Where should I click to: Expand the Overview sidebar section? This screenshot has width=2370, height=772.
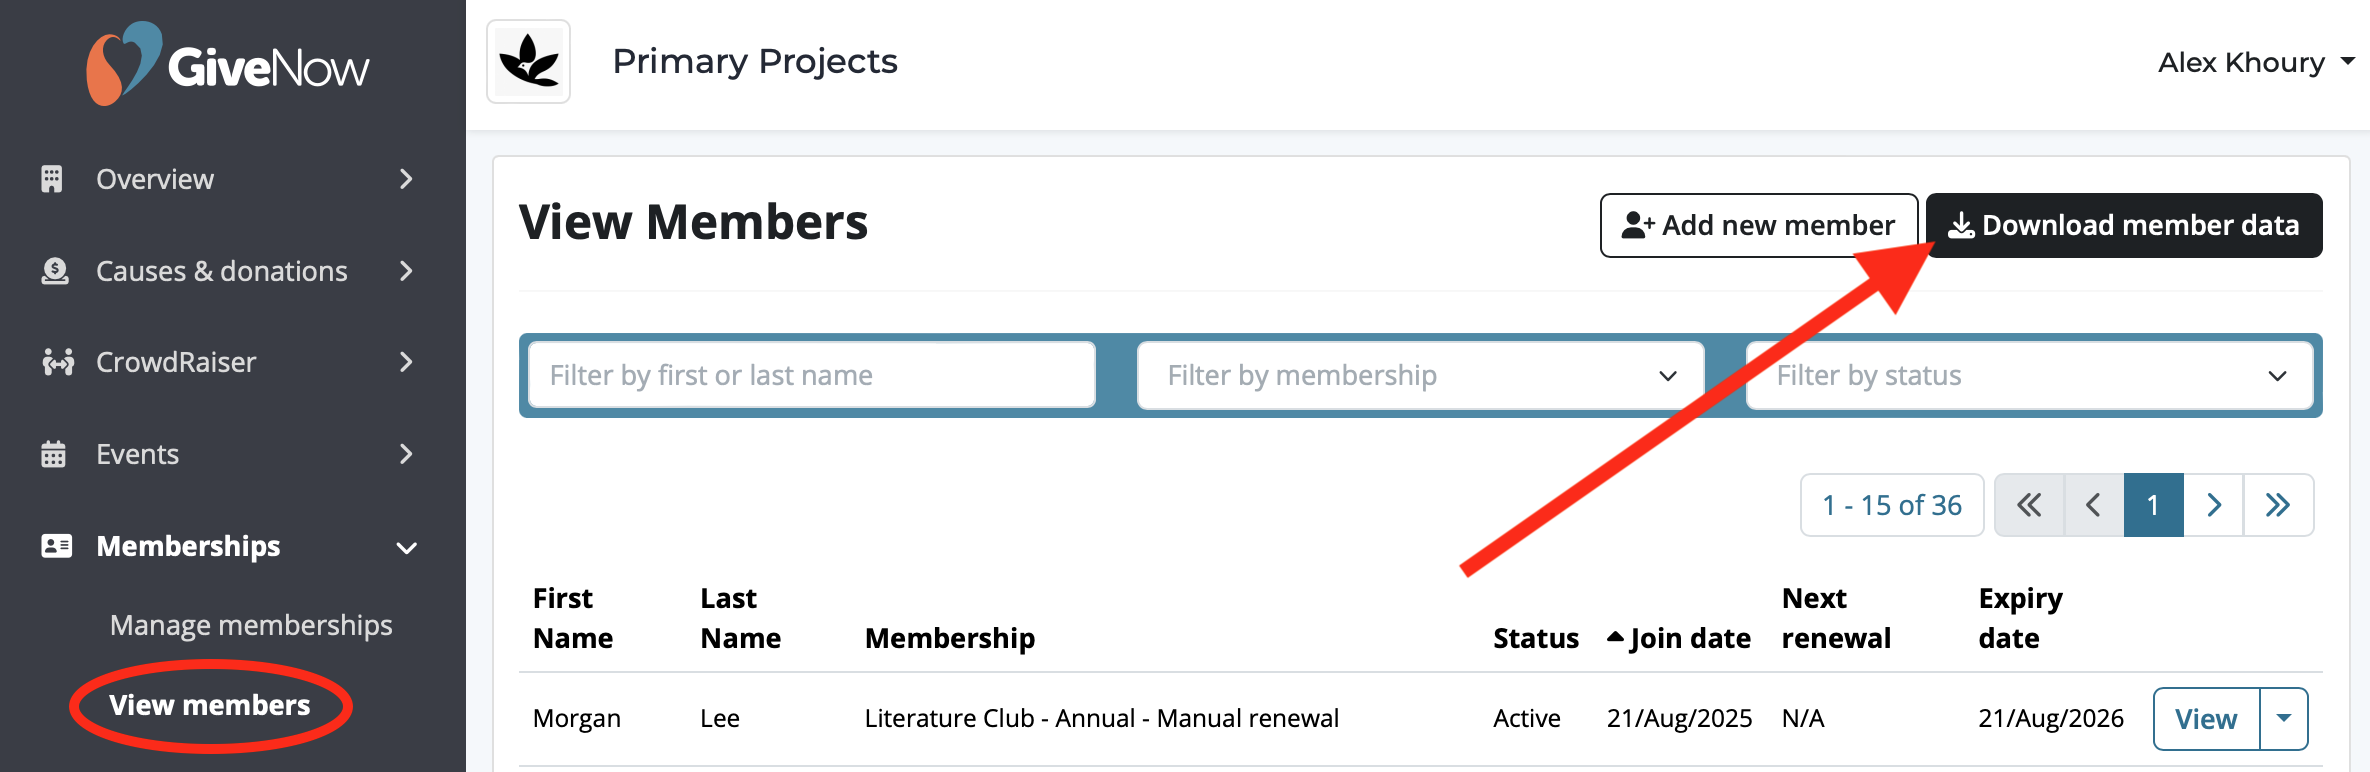click(x=405, y=178)
